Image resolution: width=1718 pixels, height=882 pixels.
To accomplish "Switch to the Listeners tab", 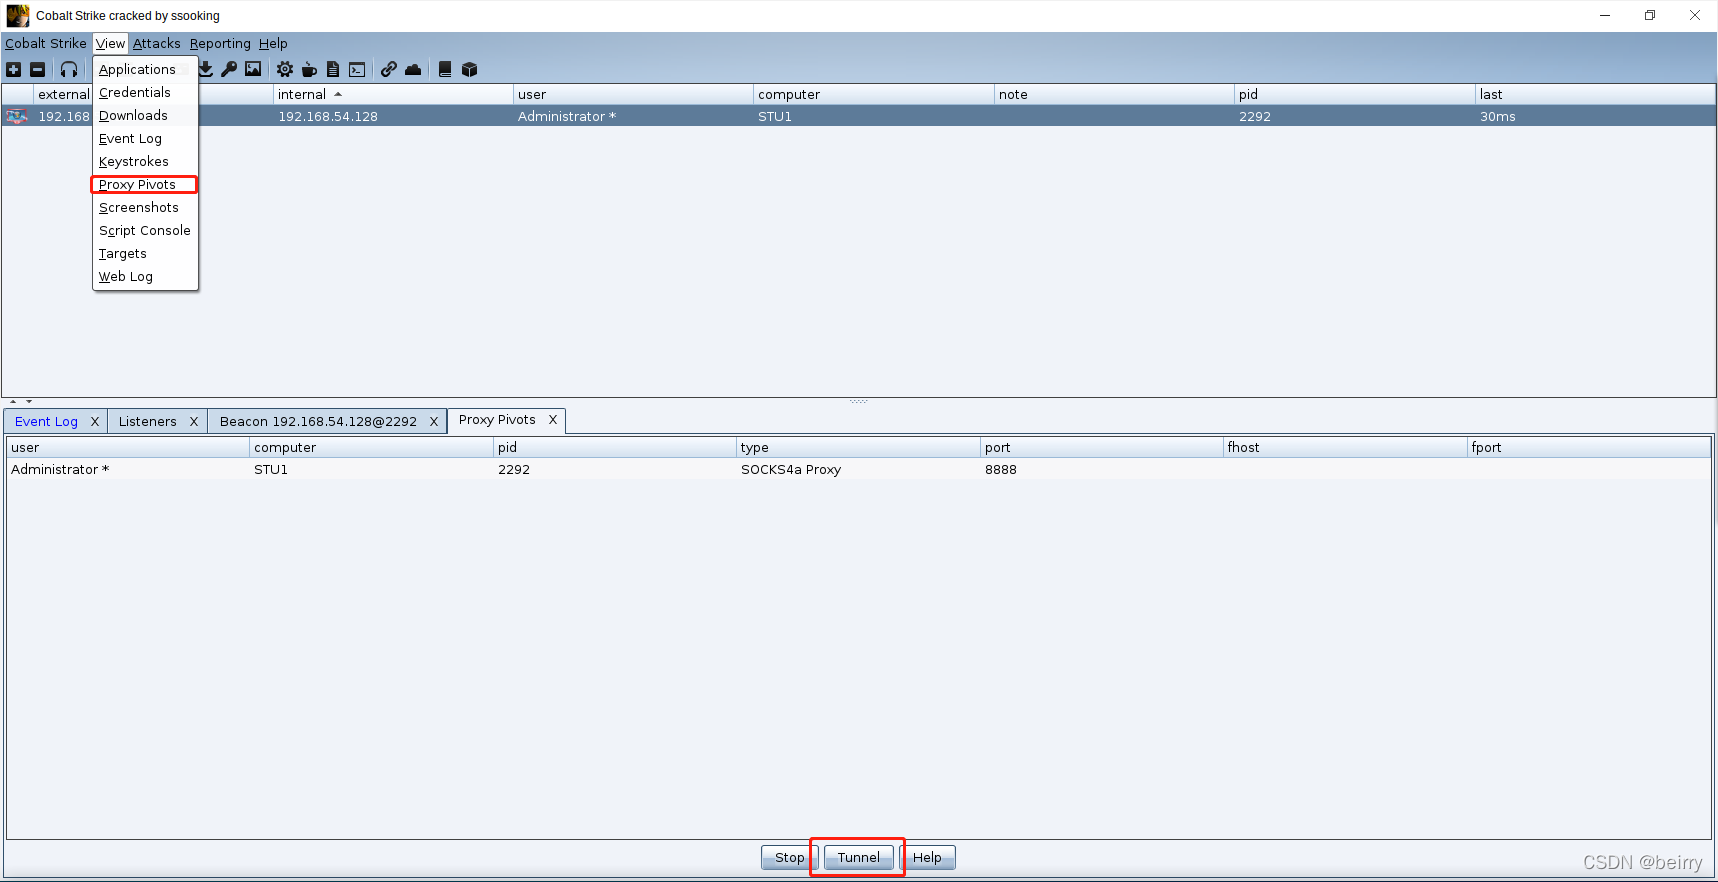I will [147, 421].
